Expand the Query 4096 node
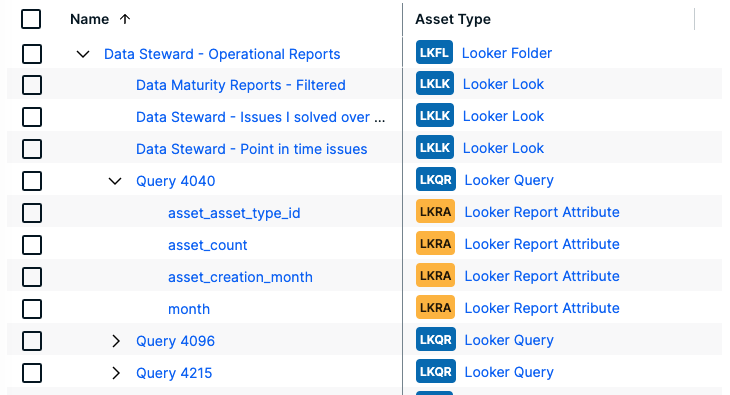The height and width of the screenshot is (395, 730). (x=116, y=341)
